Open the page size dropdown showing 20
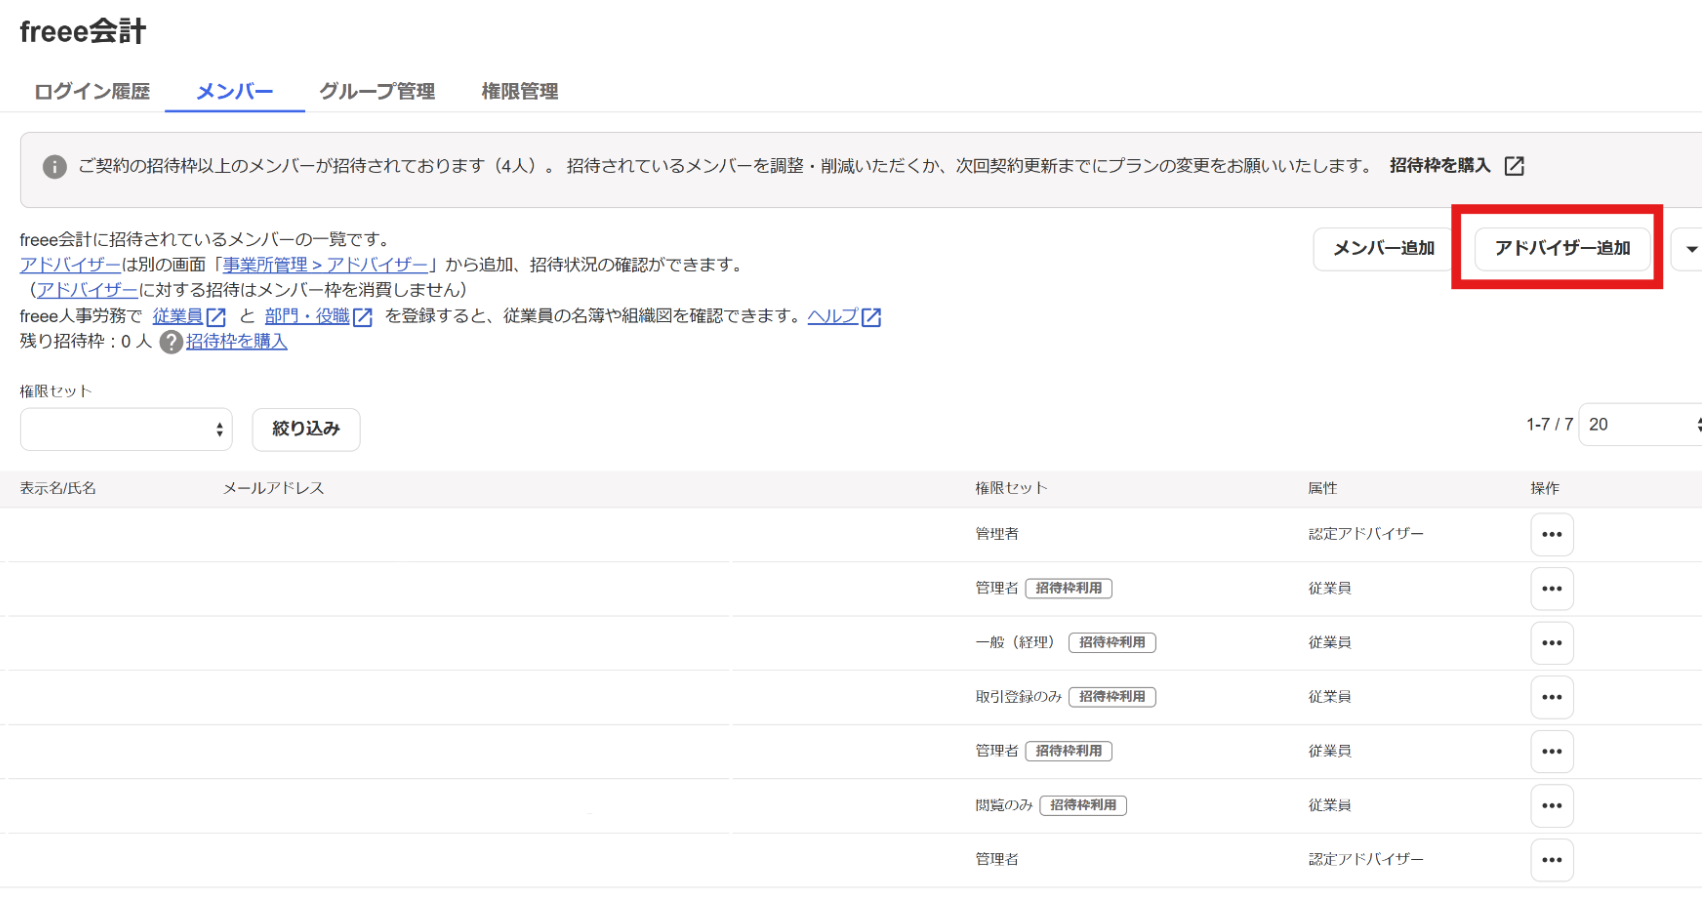 tap(1641, 424)
